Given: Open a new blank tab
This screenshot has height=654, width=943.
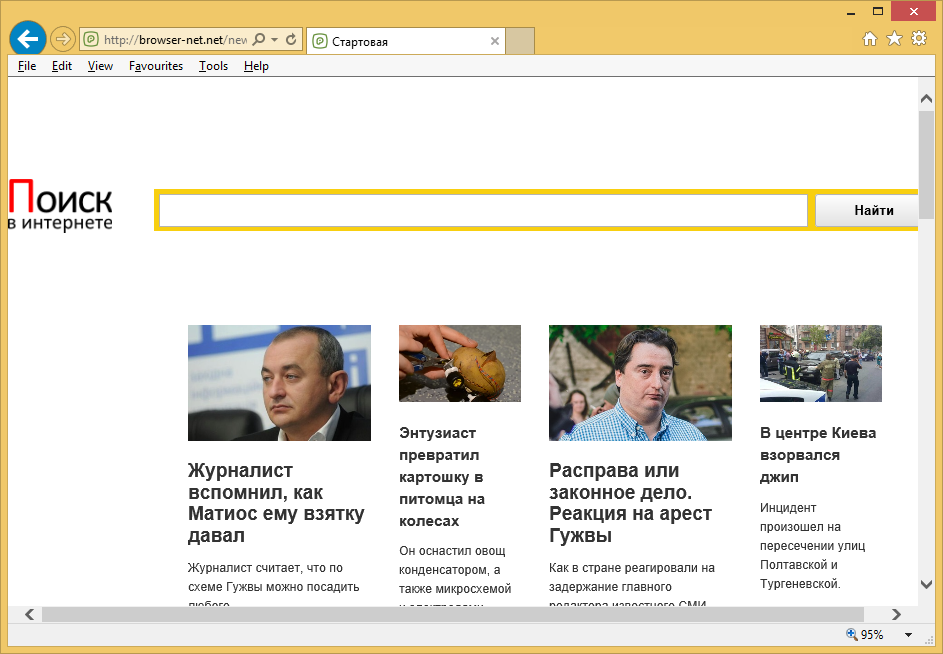Looking at the screenshot, I should (x=520, y=41).
